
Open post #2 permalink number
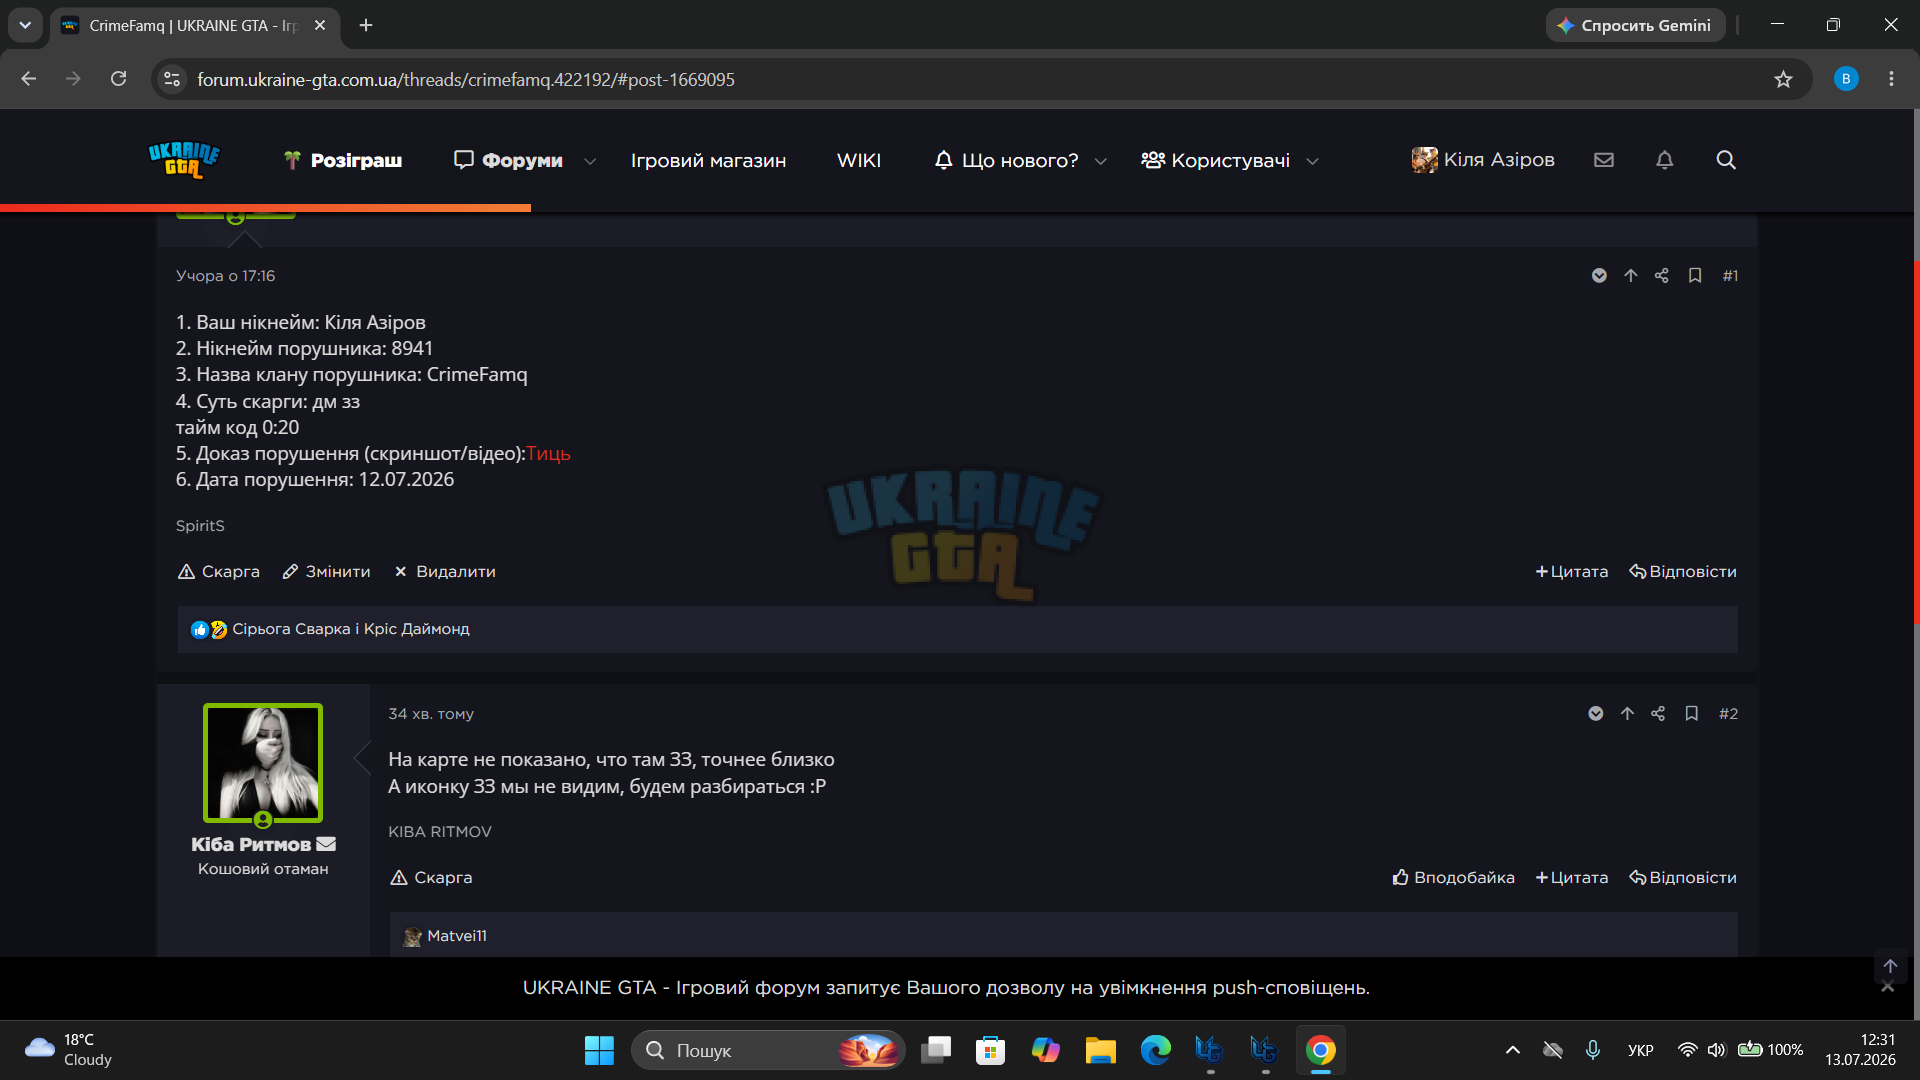point(1728,714)
